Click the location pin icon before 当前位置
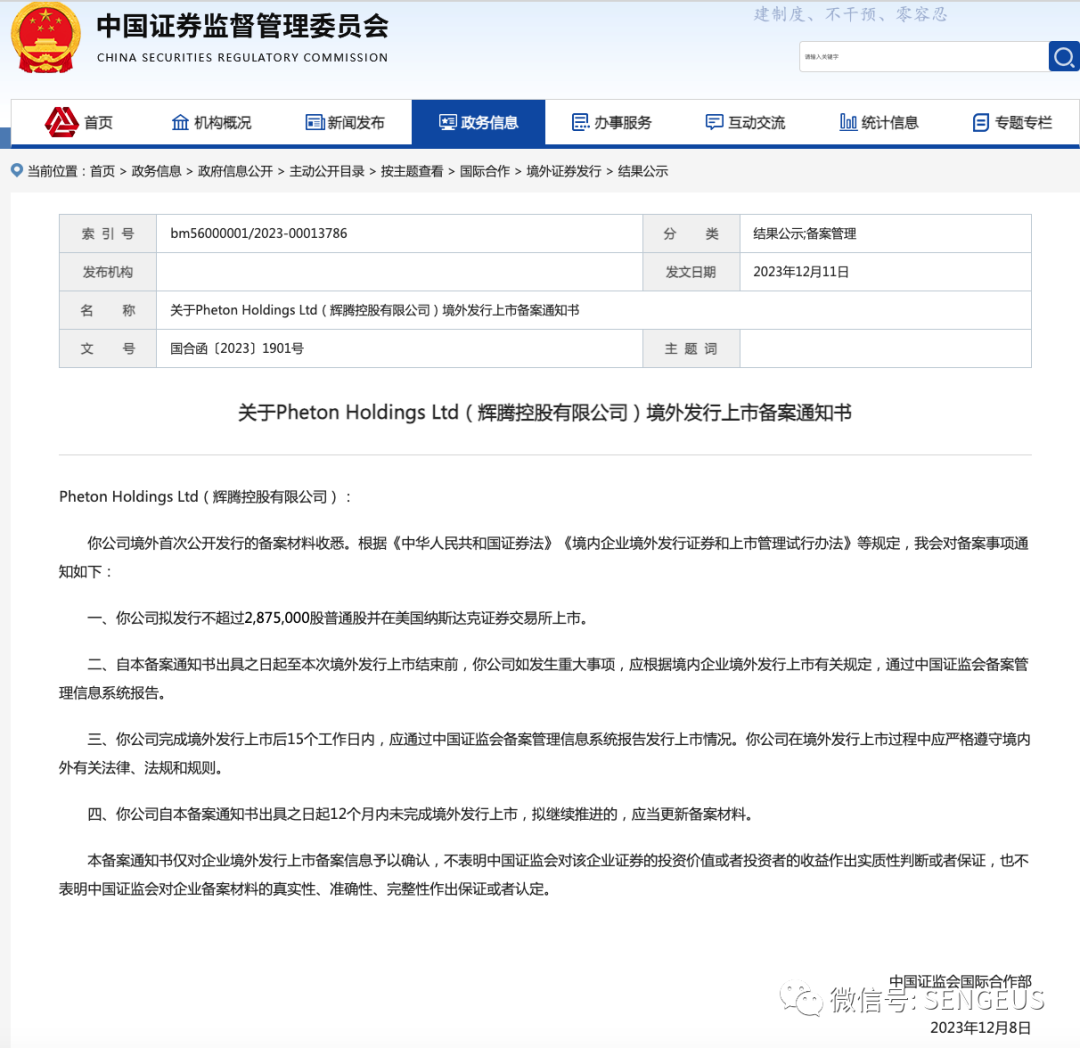Viewport: 1080px width, 1048px height. pyautogui.click(x=17, y=170)
